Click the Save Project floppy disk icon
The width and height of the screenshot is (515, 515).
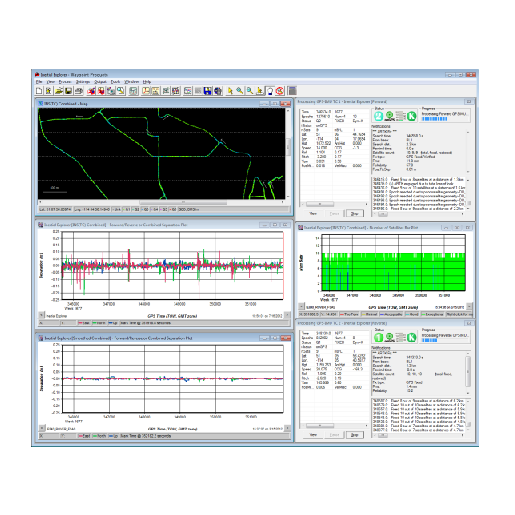click(x=68, y=91)
